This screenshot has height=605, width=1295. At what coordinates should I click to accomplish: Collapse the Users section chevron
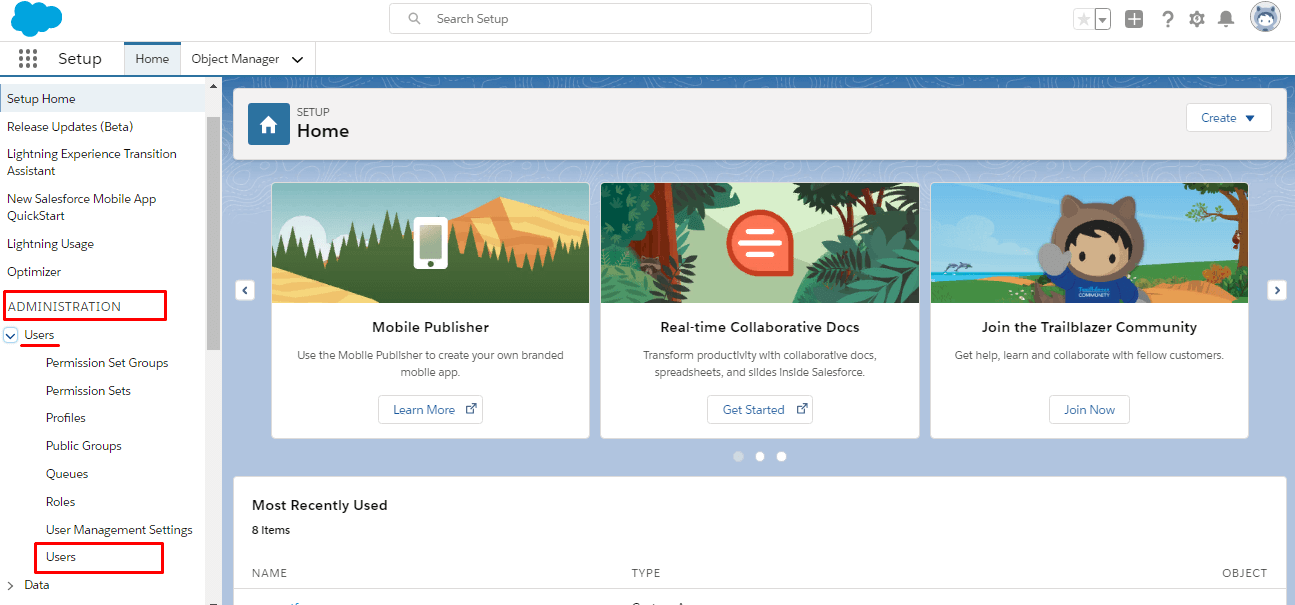(11, 335)
